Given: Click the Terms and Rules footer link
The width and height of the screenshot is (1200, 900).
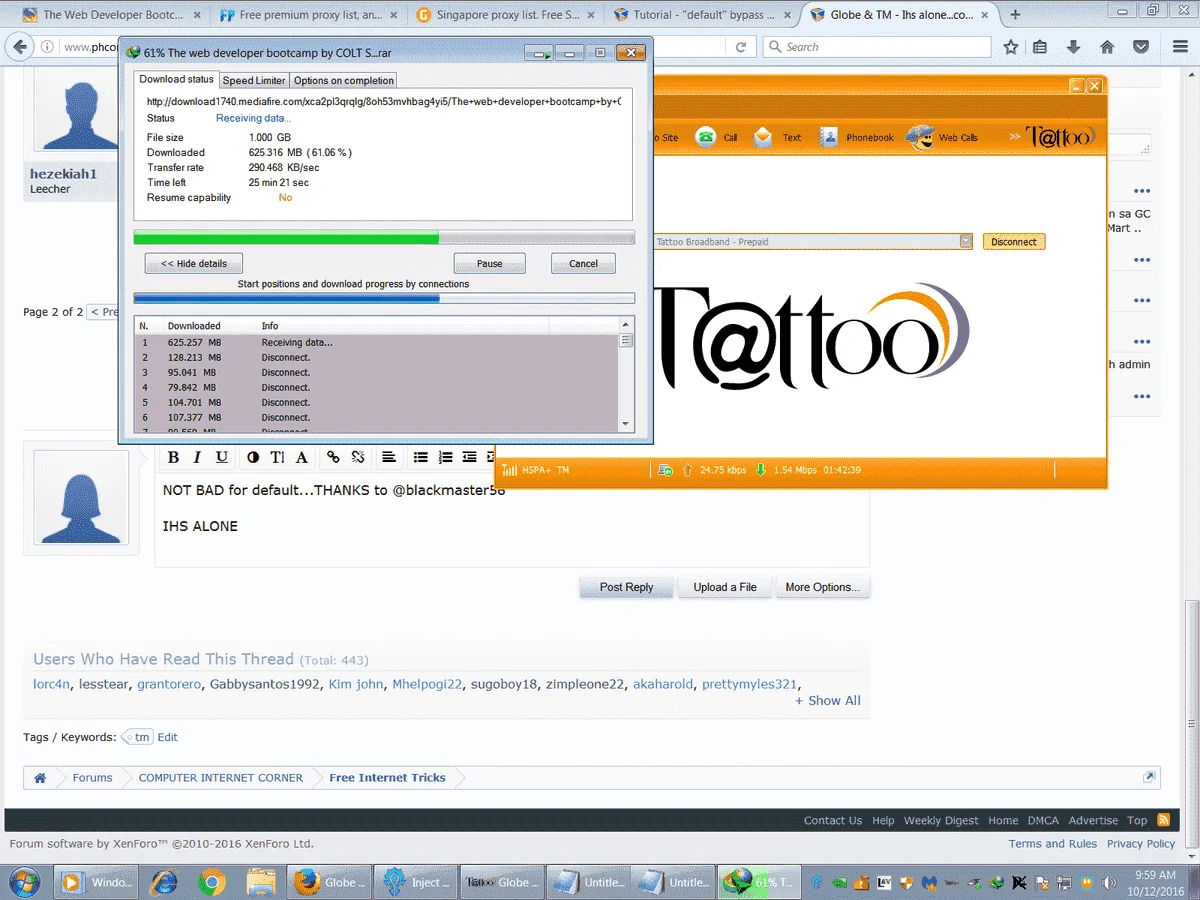Looking at the screenshot, I should [x=1053, y=844].
